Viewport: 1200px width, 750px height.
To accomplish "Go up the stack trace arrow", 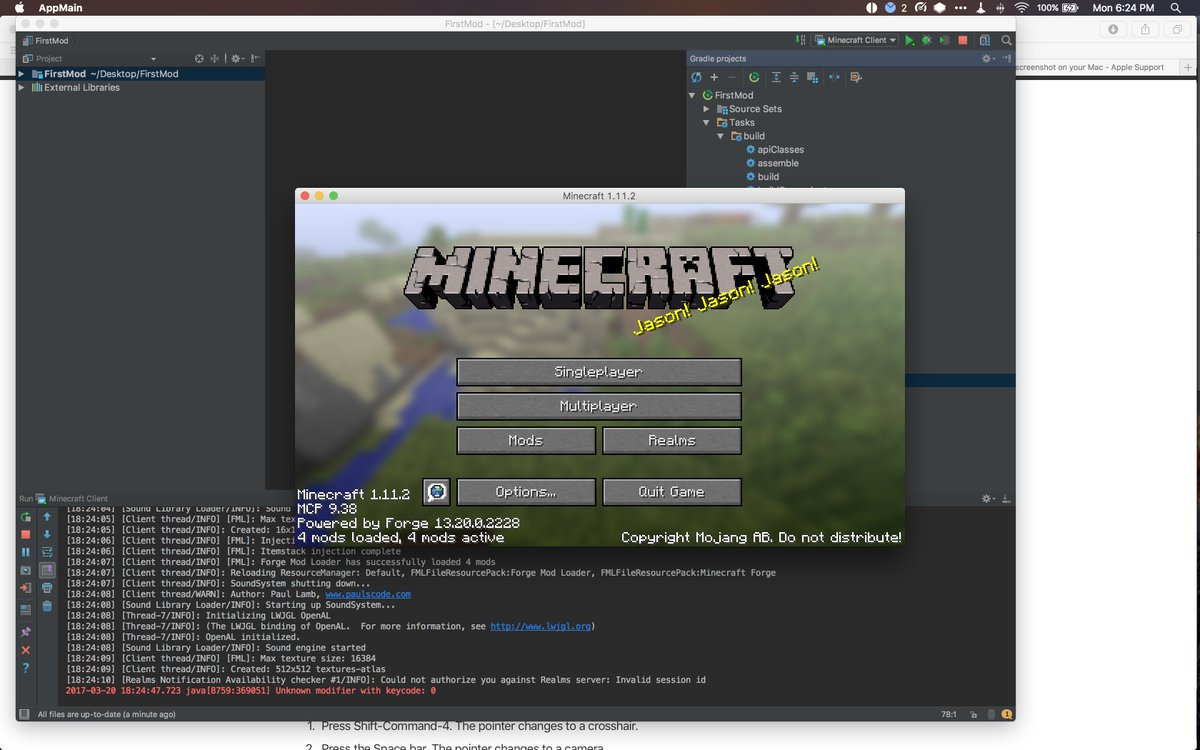I will click(47, 517).
